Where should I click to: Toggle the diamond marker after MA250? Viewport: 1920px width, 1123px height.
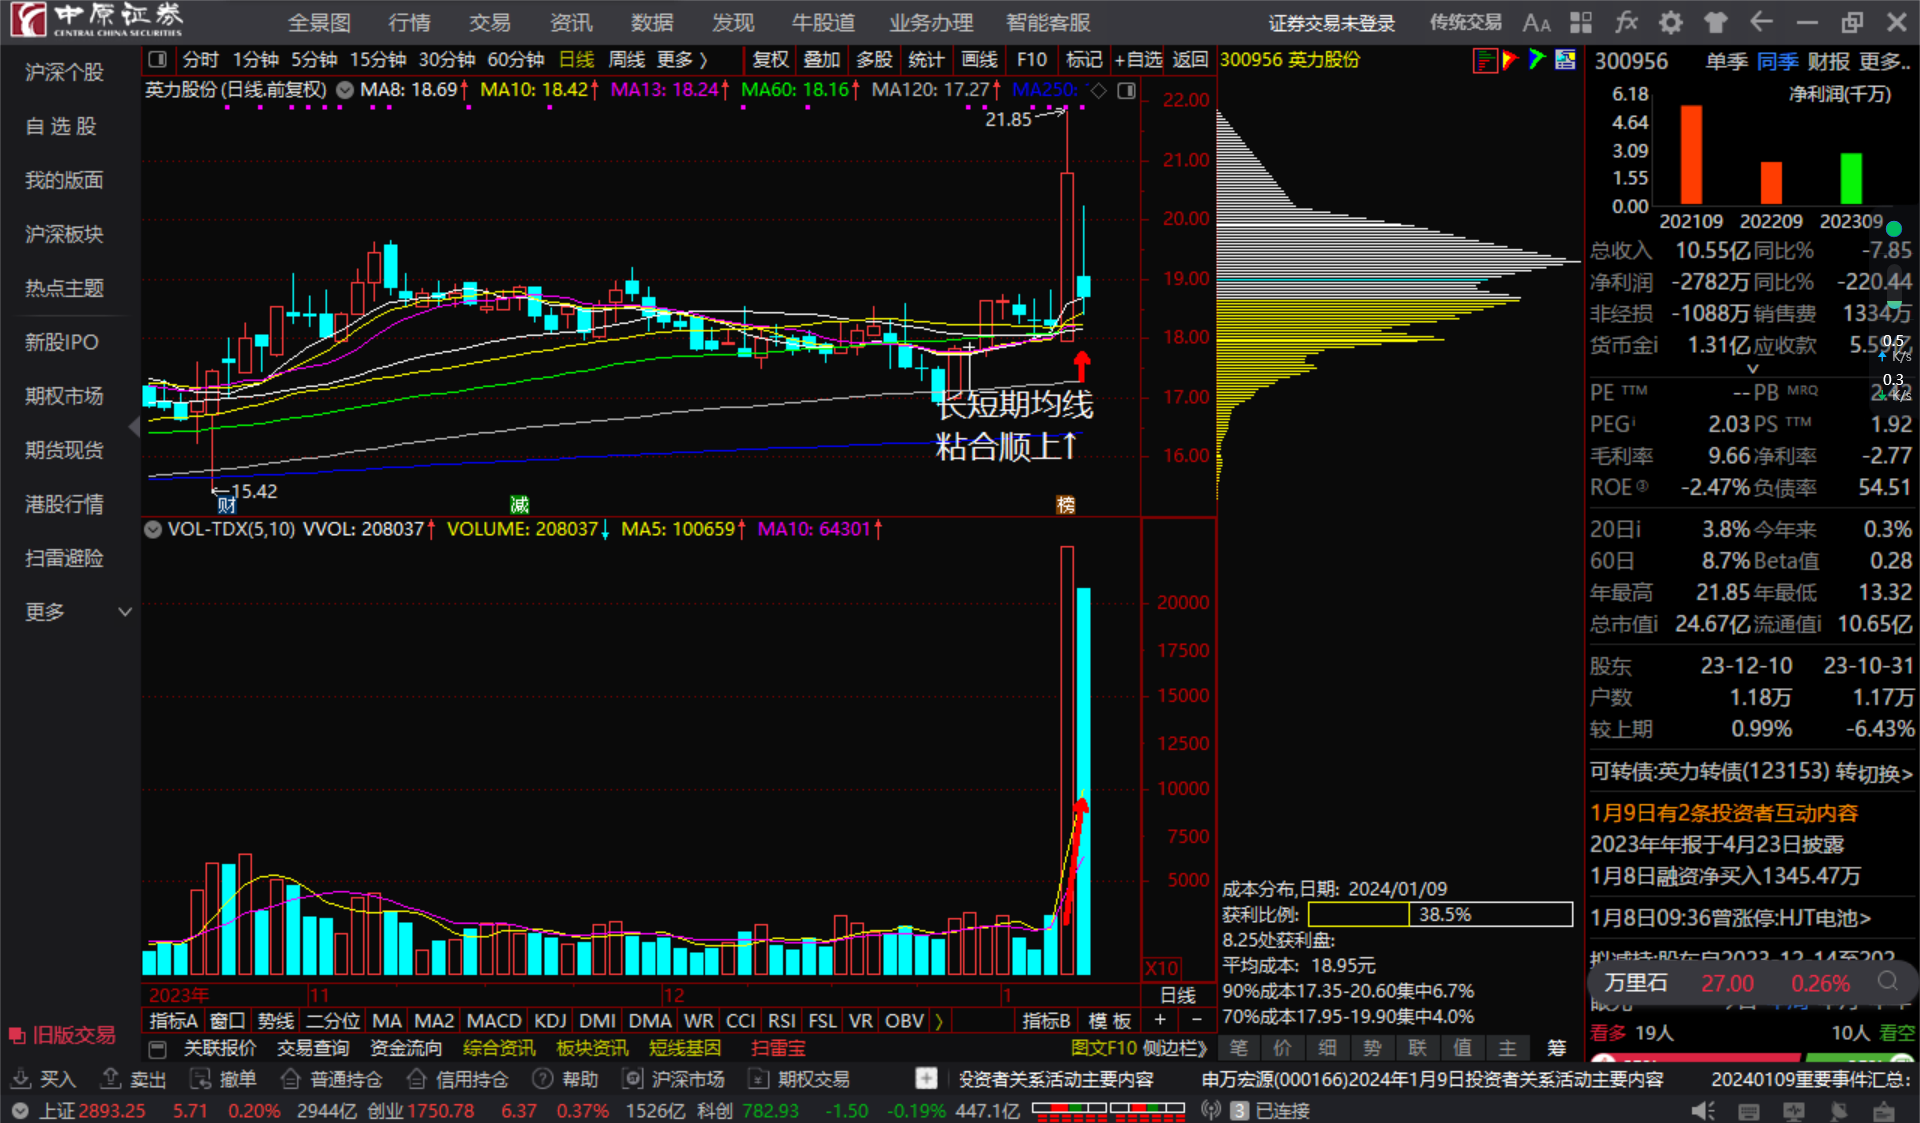point(1099,91)
